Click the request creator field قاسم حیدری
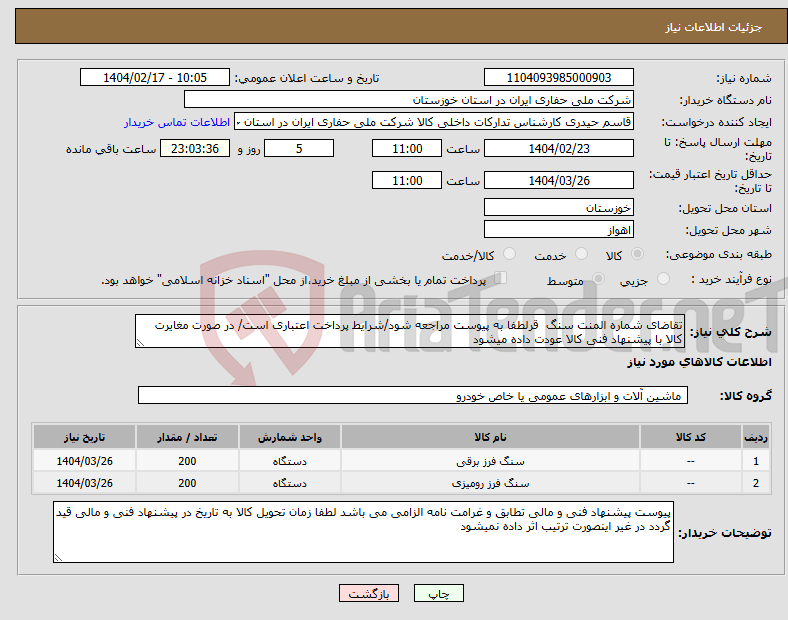Screen dimensions: 788x620 click(x=434, y=122)
